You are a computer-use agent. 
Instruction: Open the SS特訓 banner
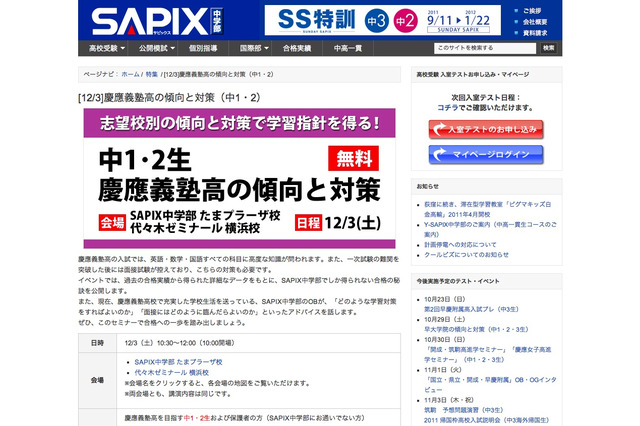pos(382,20)
